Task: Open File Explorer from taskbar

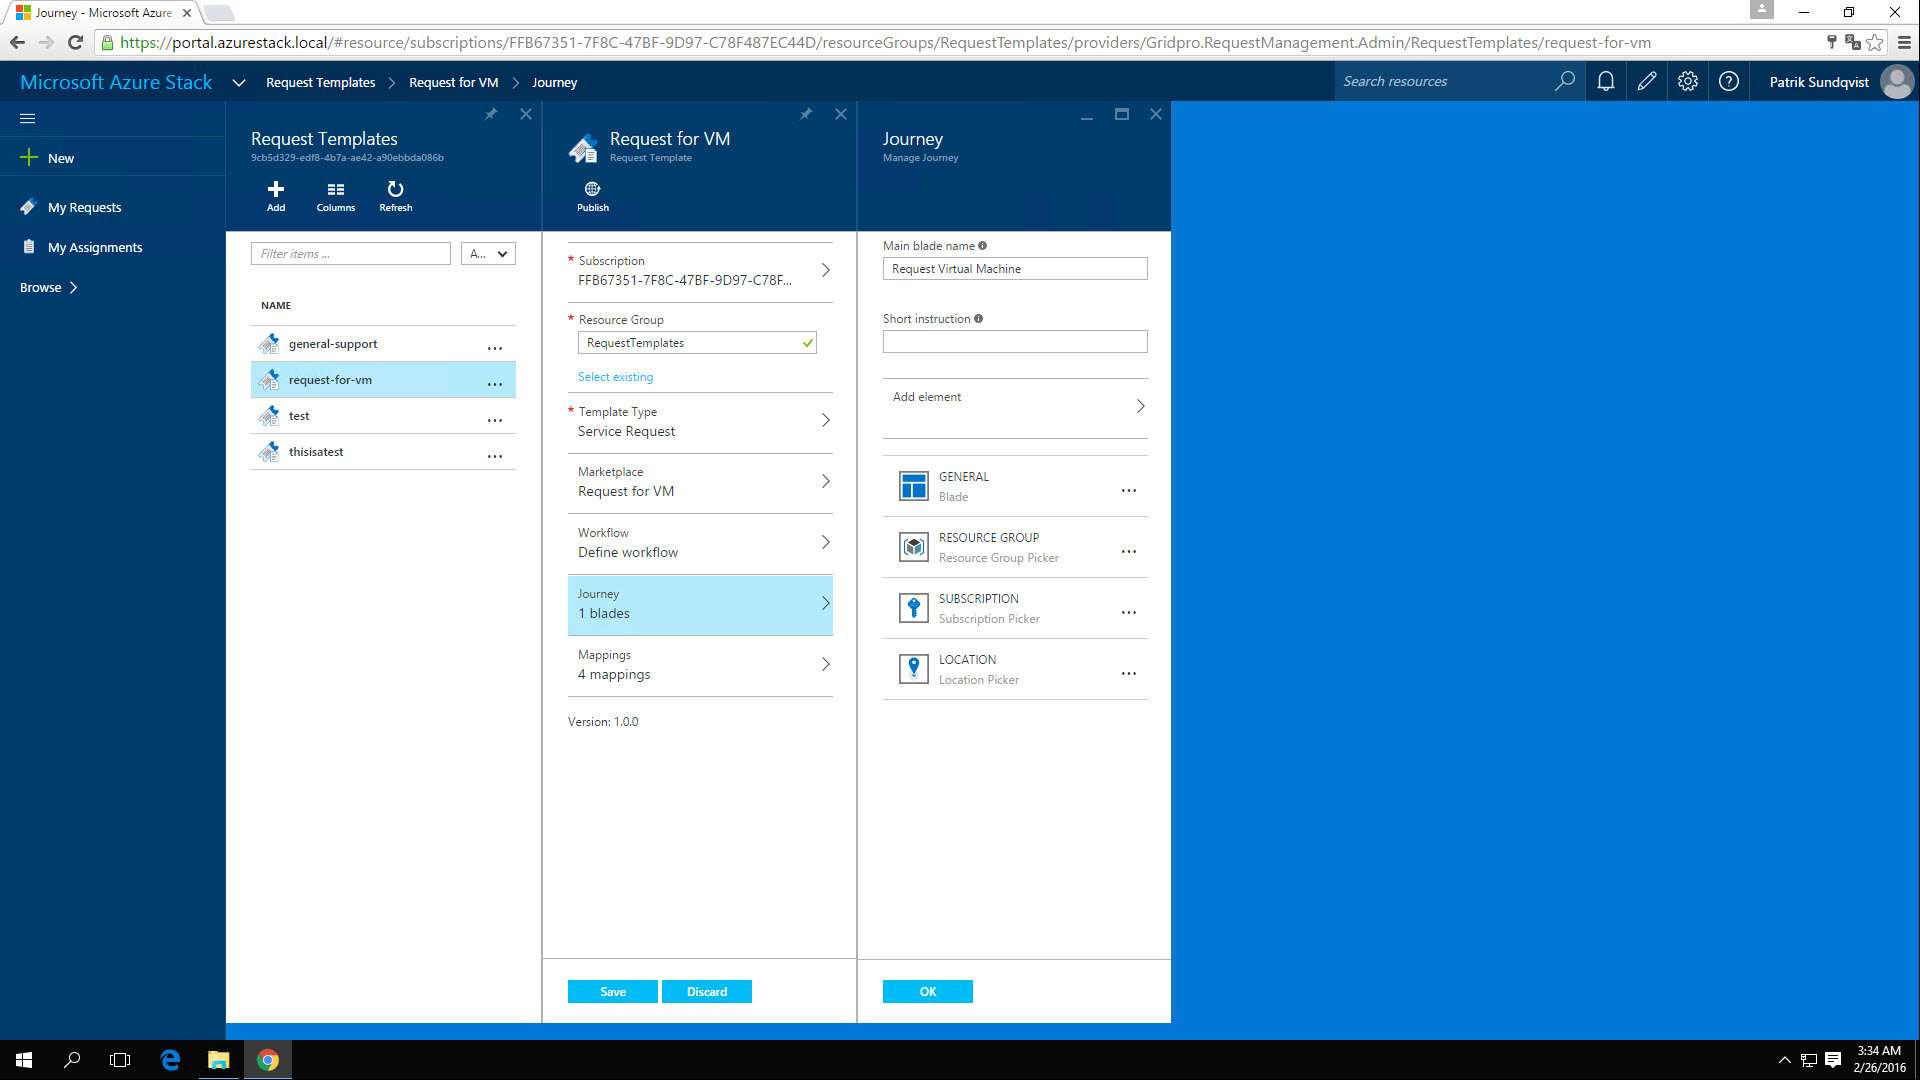Action: [218, 1060]
